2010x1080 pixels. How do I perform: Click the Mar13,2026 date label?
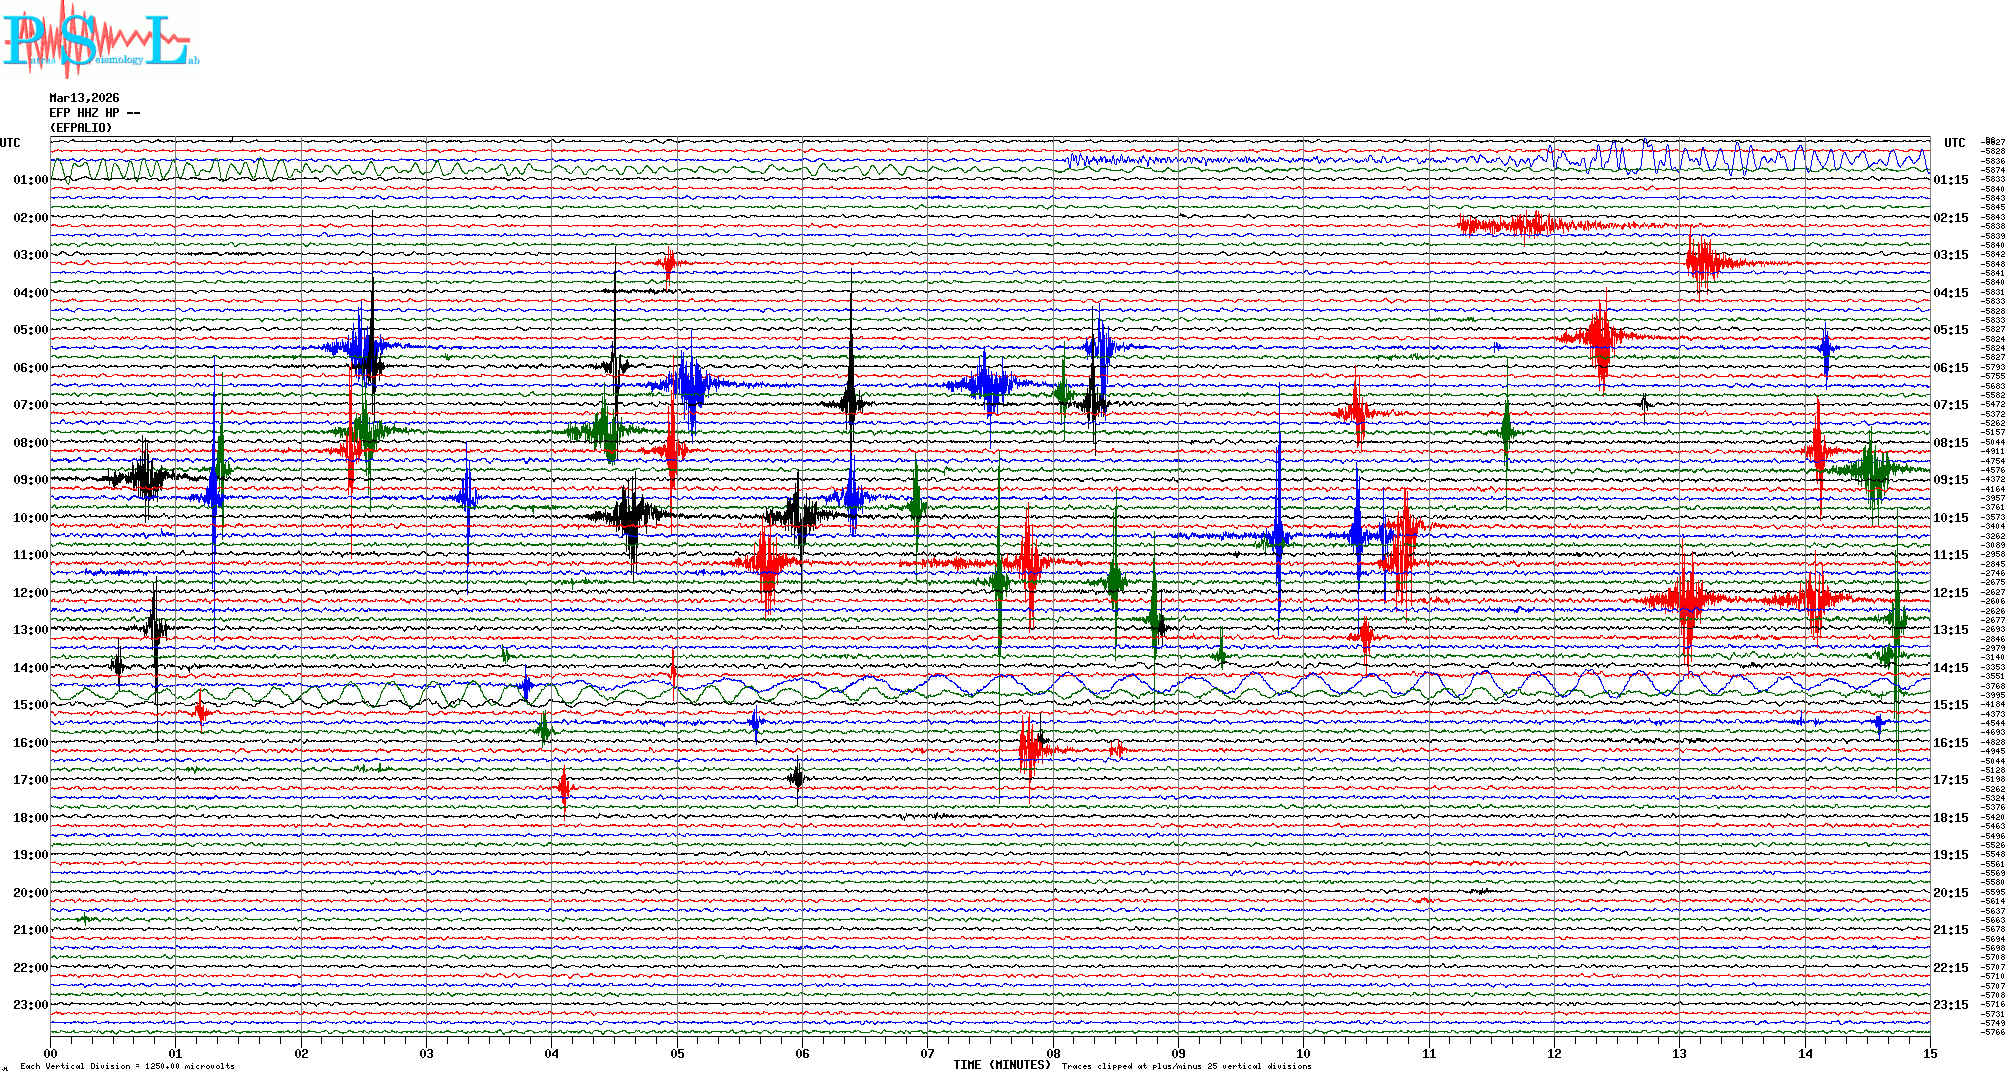pos(84,98)
